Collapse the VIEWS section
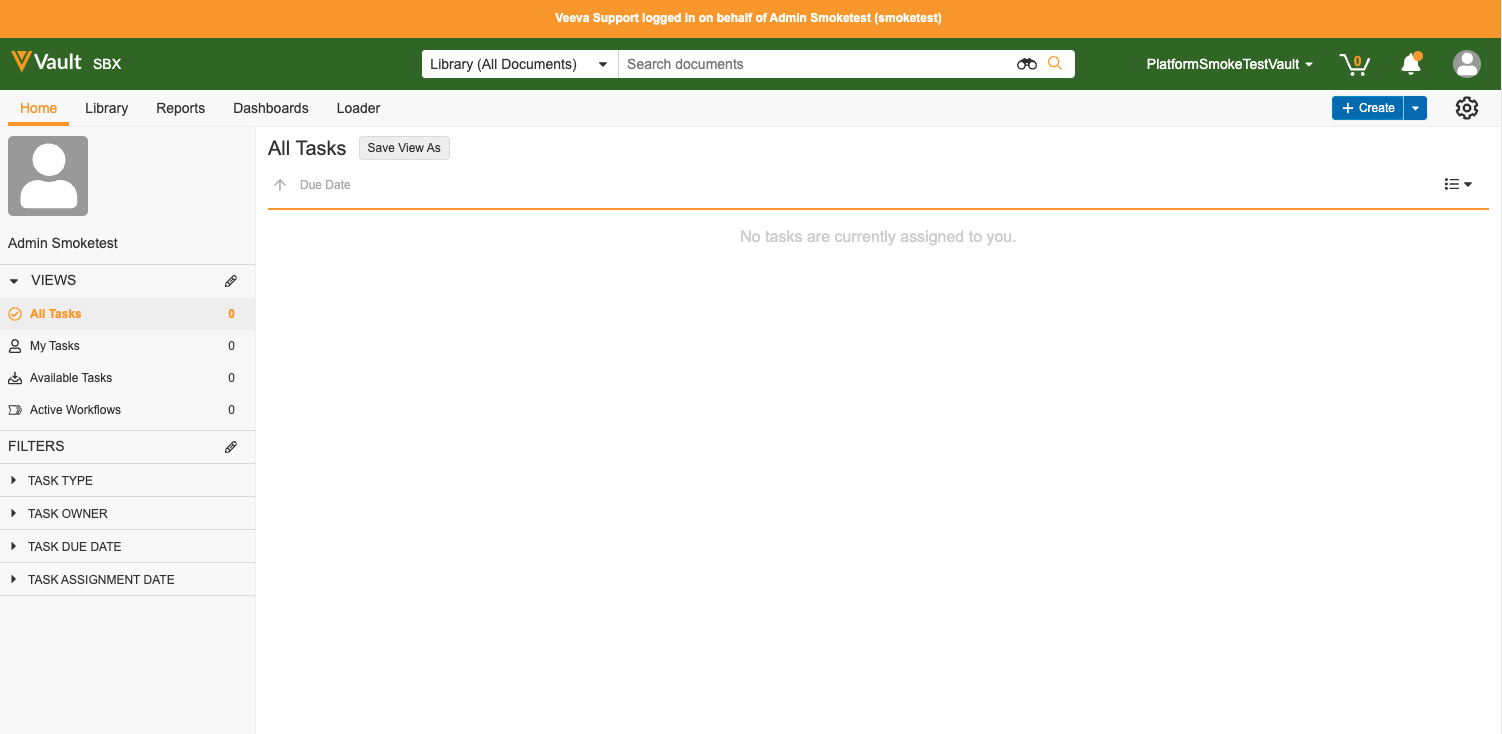 [x=14, y=281]
